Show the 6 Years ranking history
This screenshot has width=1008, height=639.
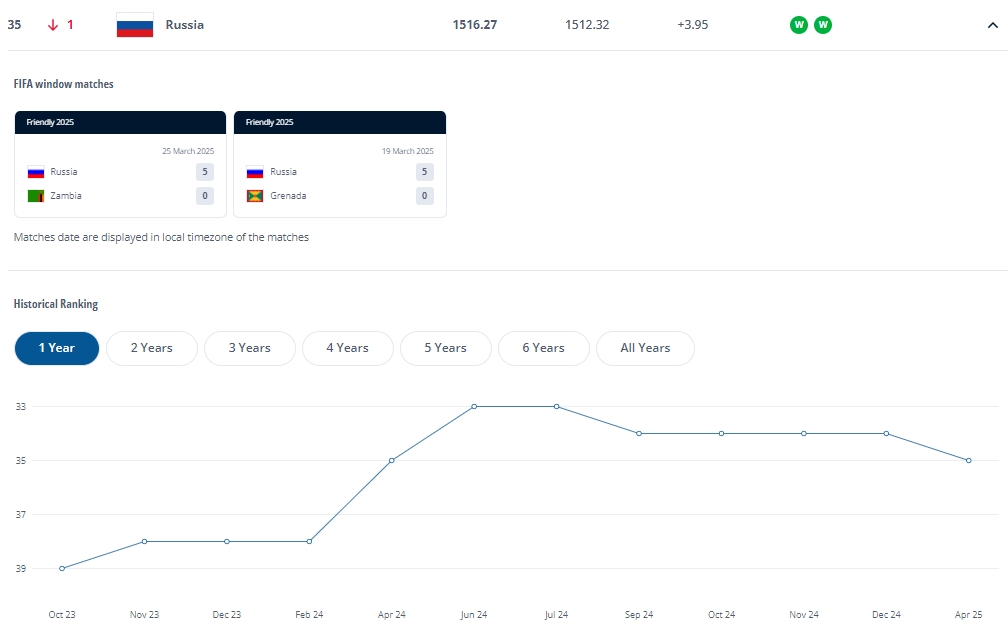(543, 348)
